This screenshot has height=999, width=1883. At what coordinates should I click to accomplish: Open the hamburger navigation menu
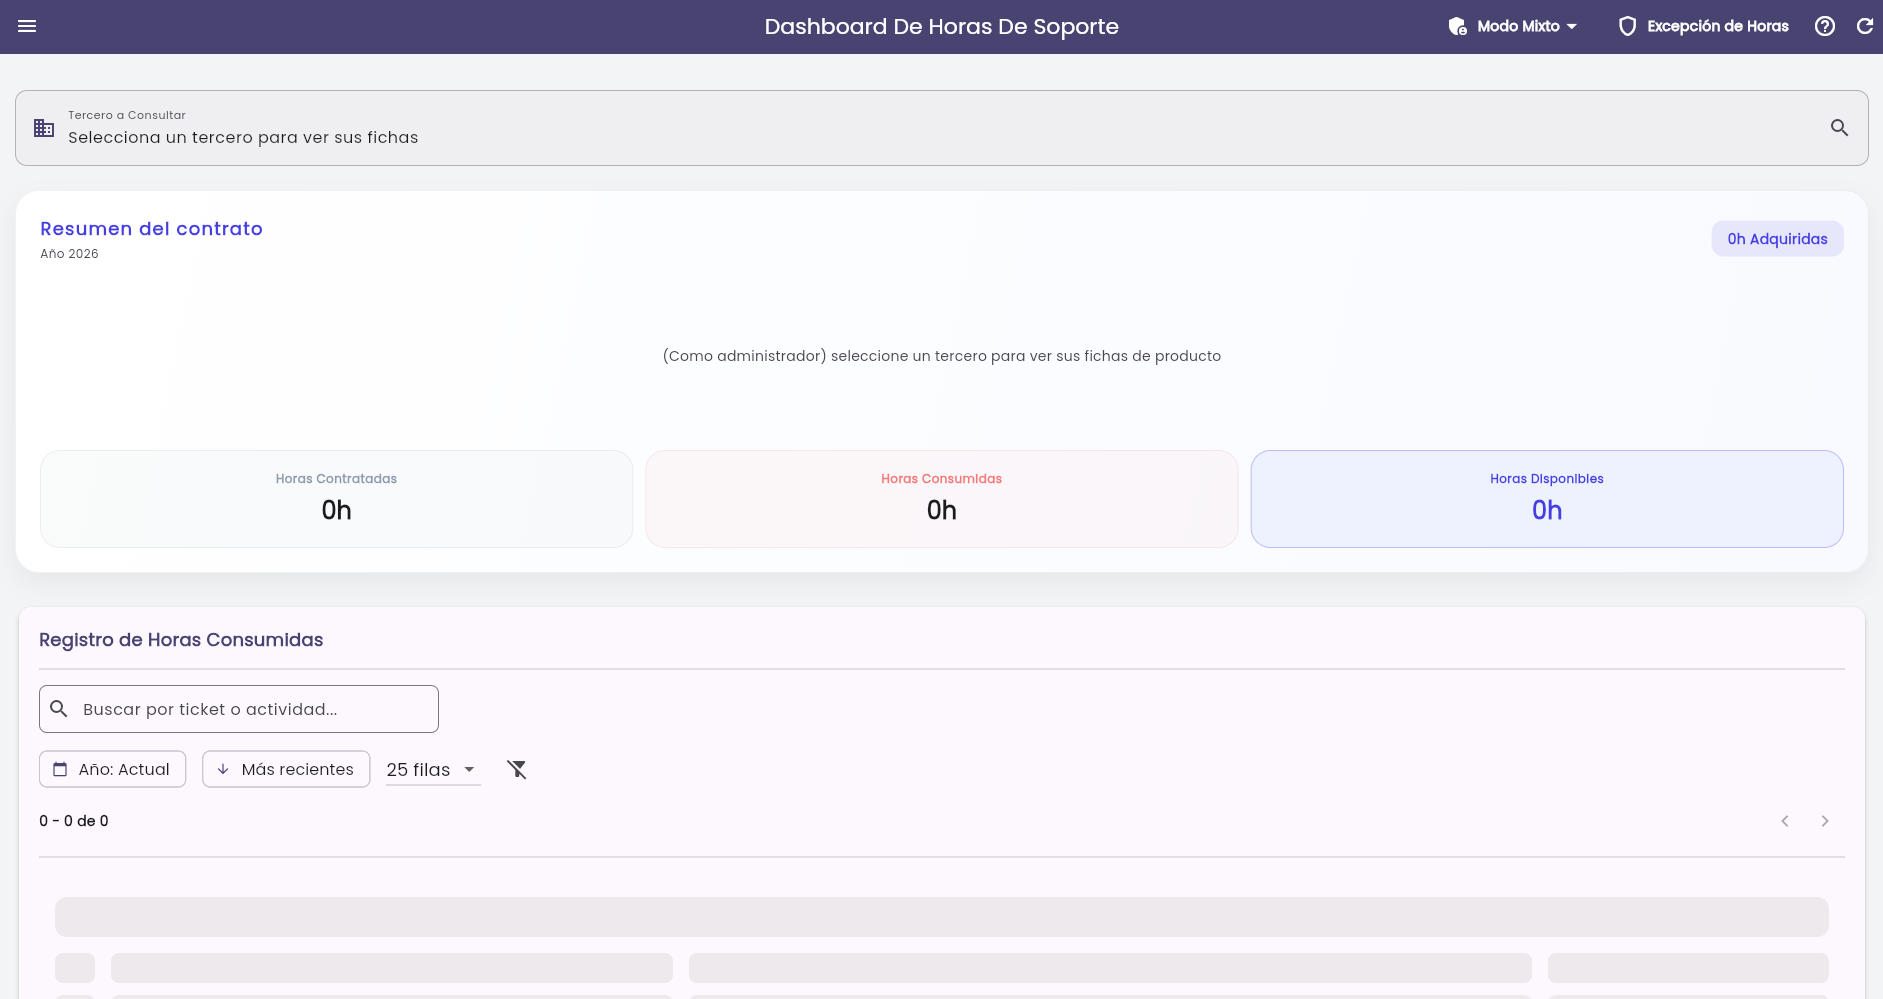(27, 26)
